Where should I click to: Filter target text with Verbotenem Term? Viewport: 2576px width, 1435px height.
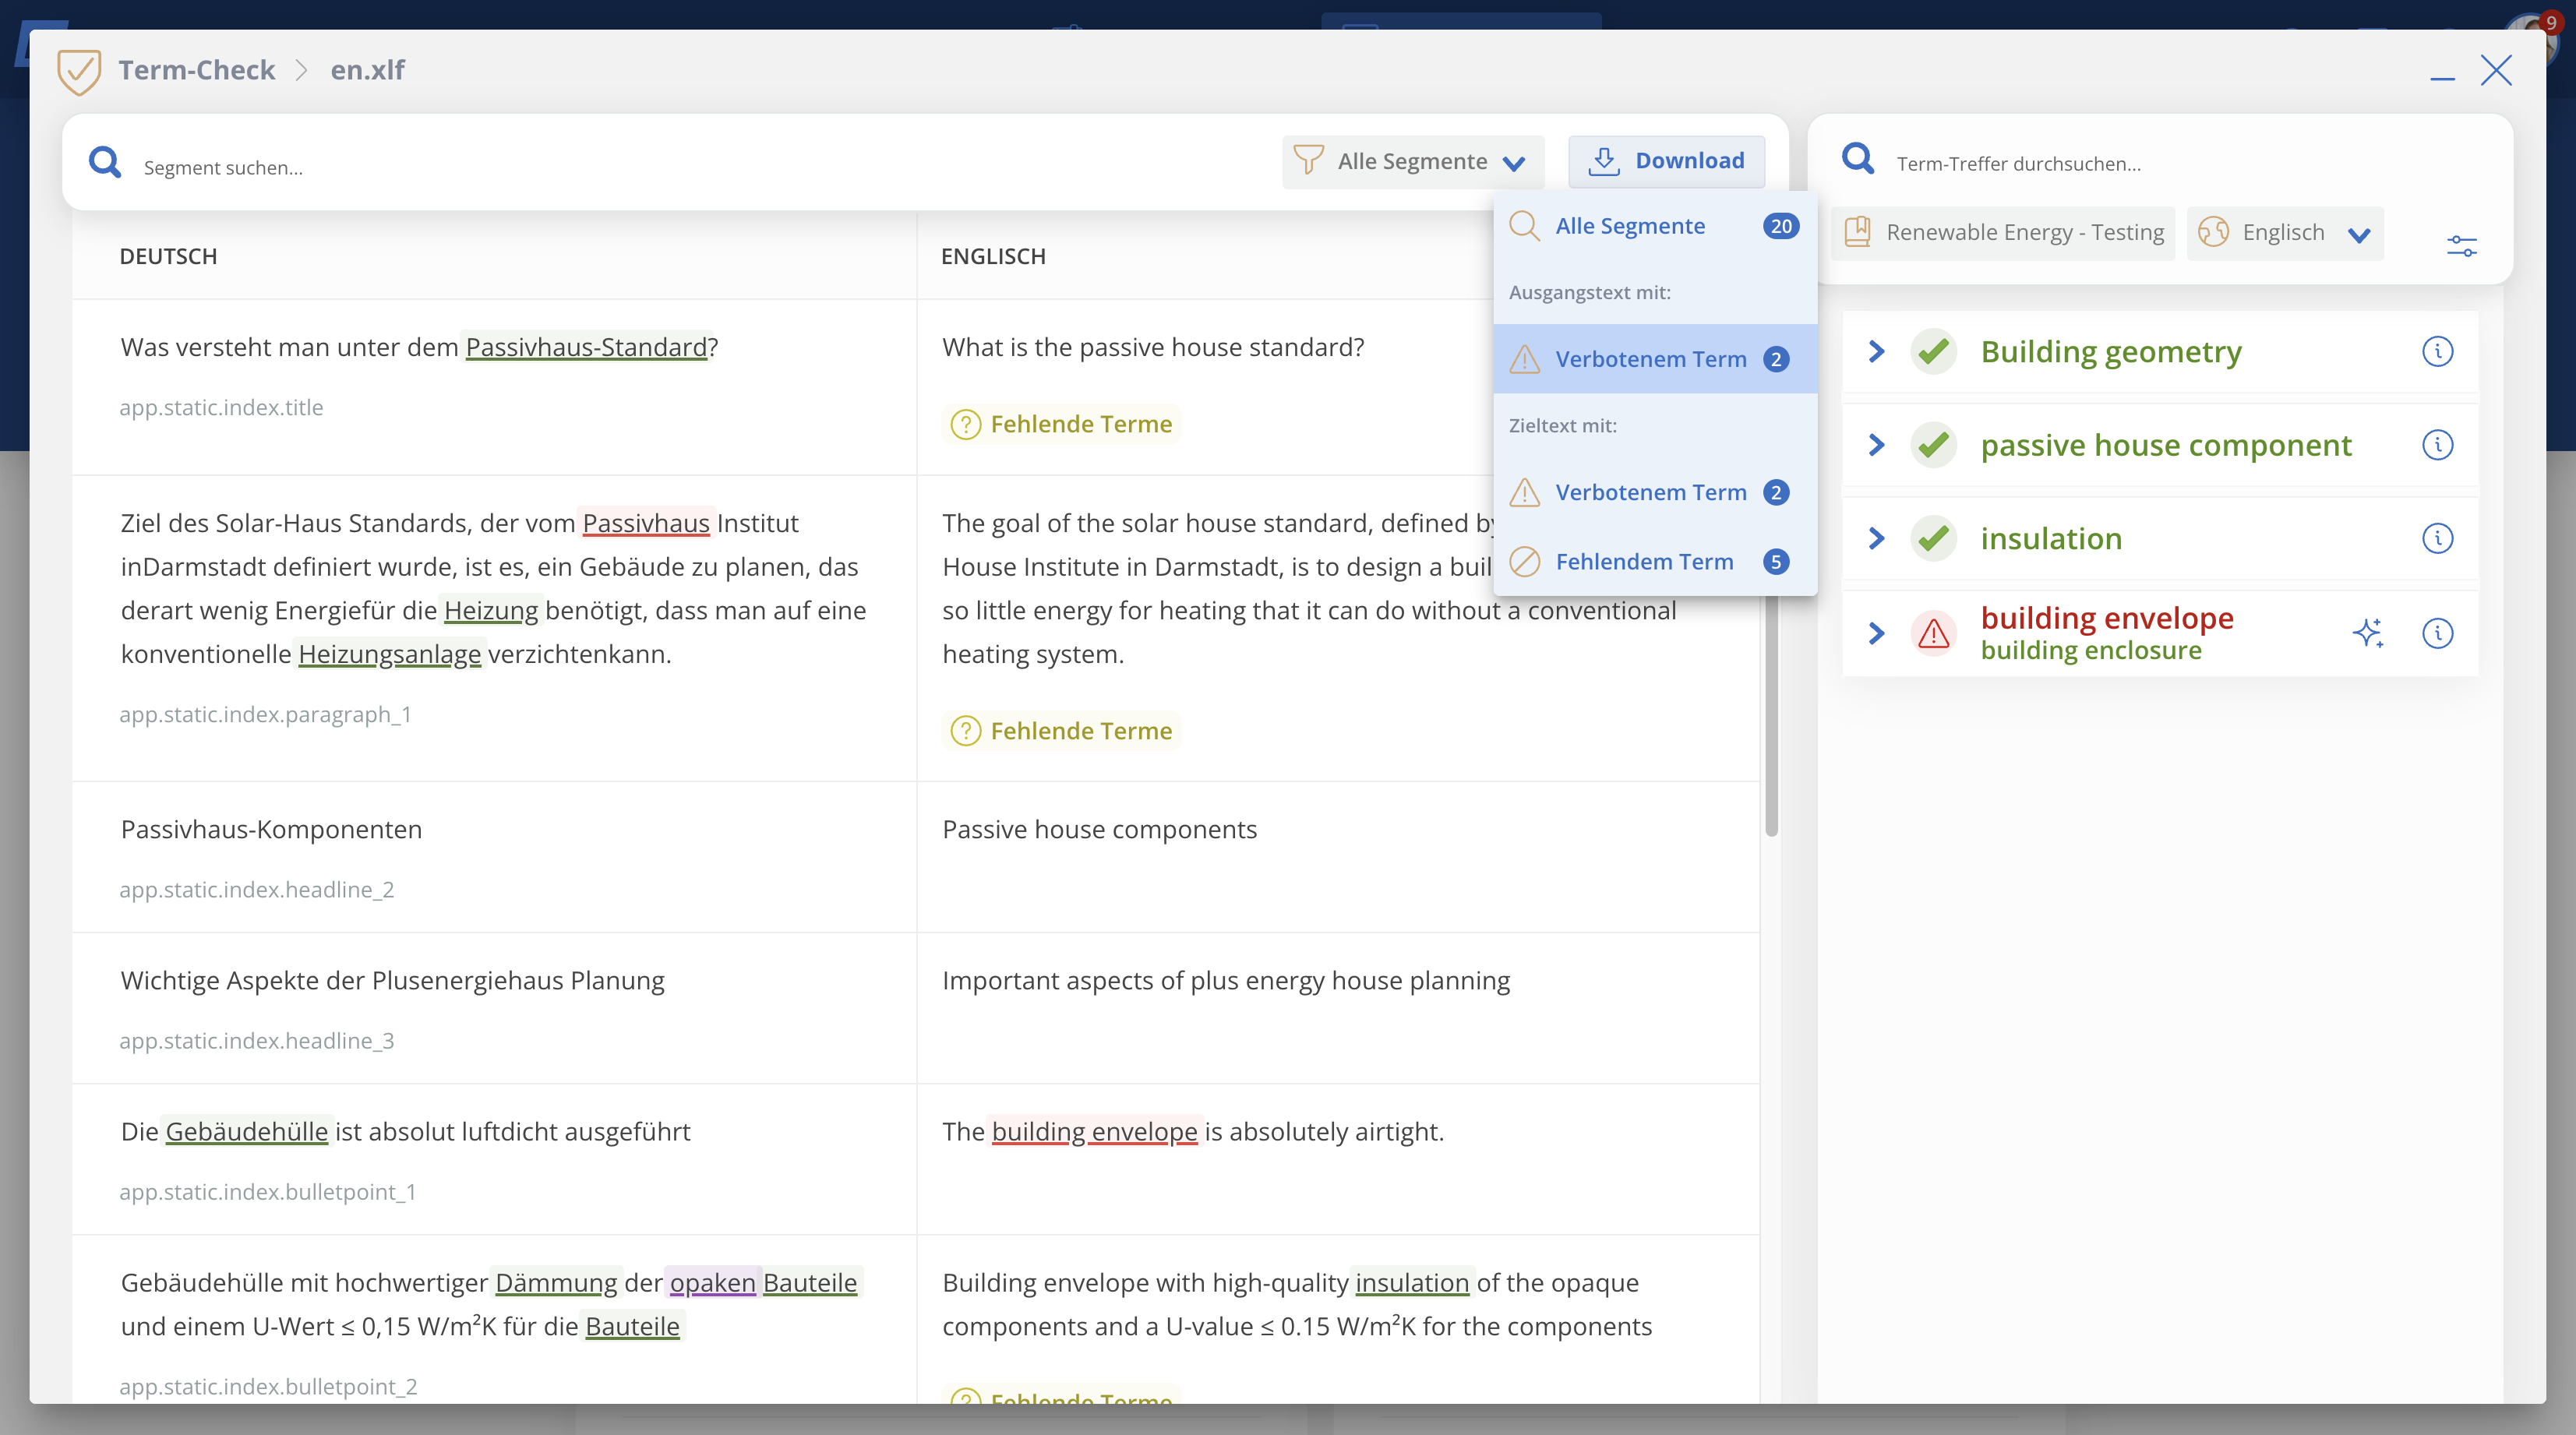(x=1655, y=492)
